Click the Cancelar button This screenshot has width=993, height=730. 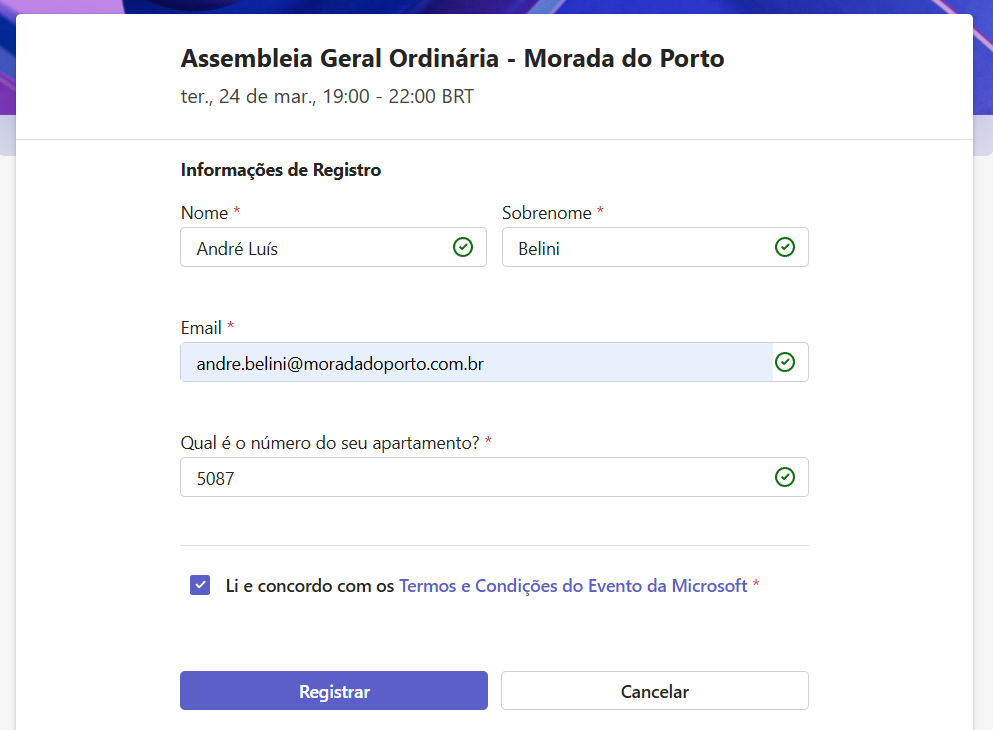coord(654,691)
